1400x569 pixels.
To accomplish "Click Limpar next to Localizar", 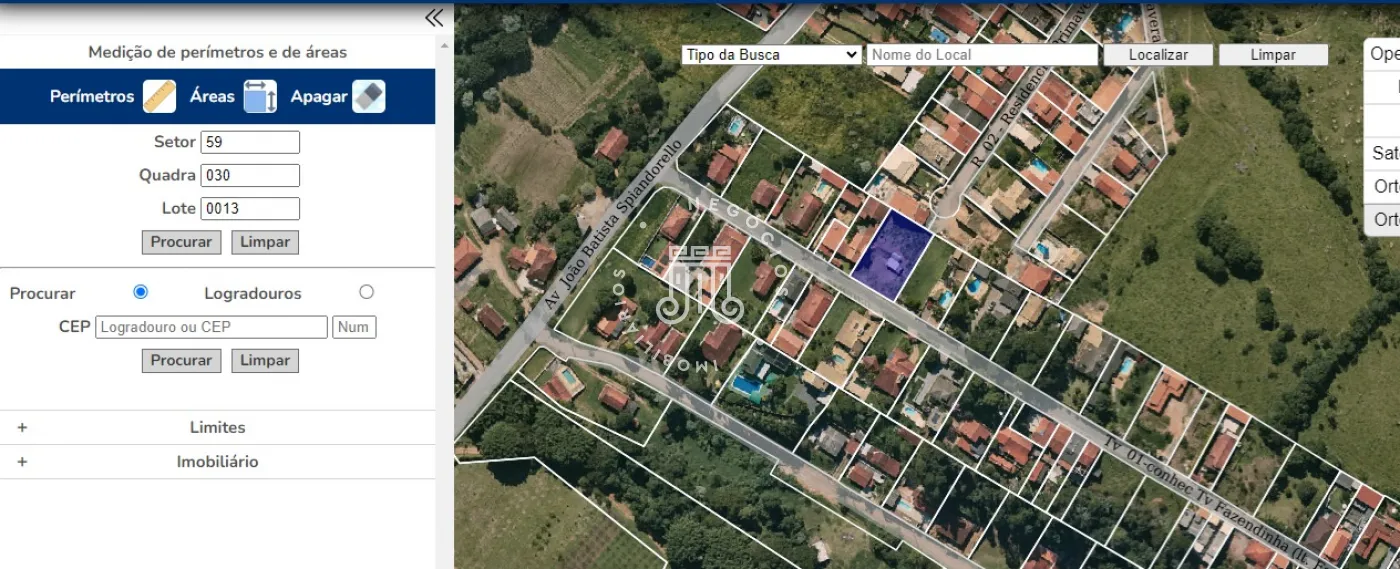I will point(1272,55).
